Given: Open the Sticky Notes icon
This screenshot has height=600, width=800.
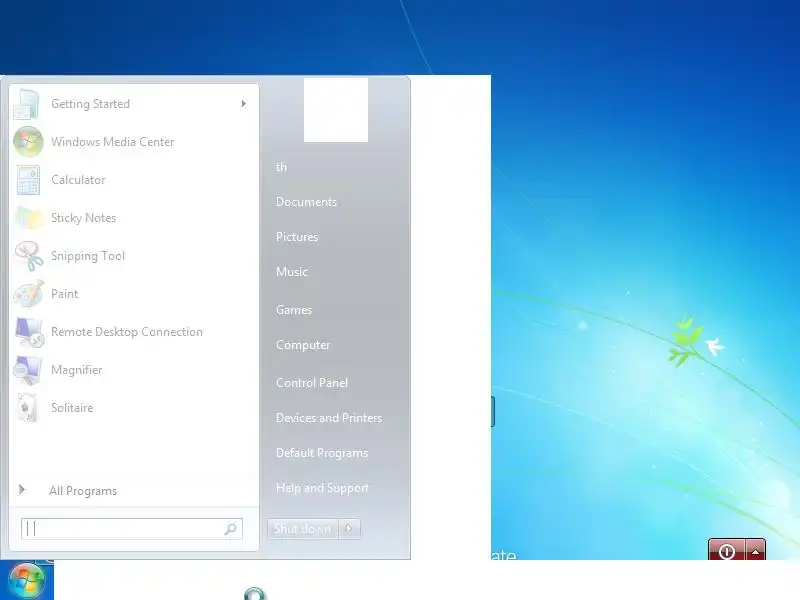Looking at the screenshot, I should (x=29, y=218).
